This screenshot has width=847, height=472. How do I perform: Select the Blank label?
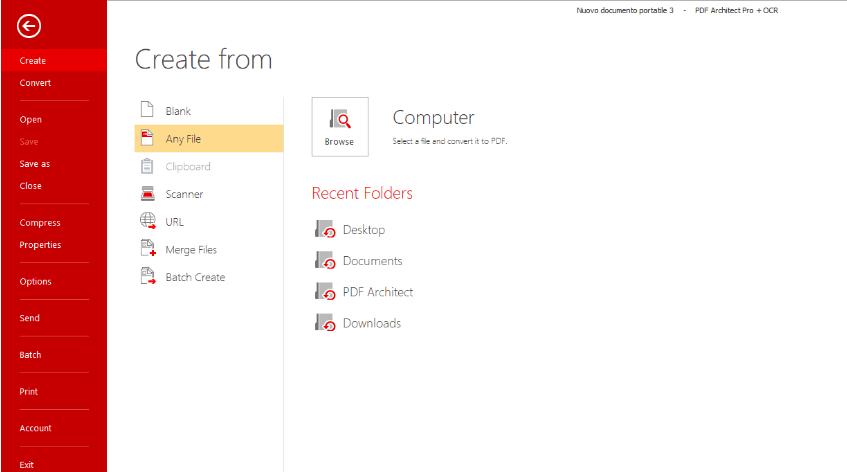[178, 111]
